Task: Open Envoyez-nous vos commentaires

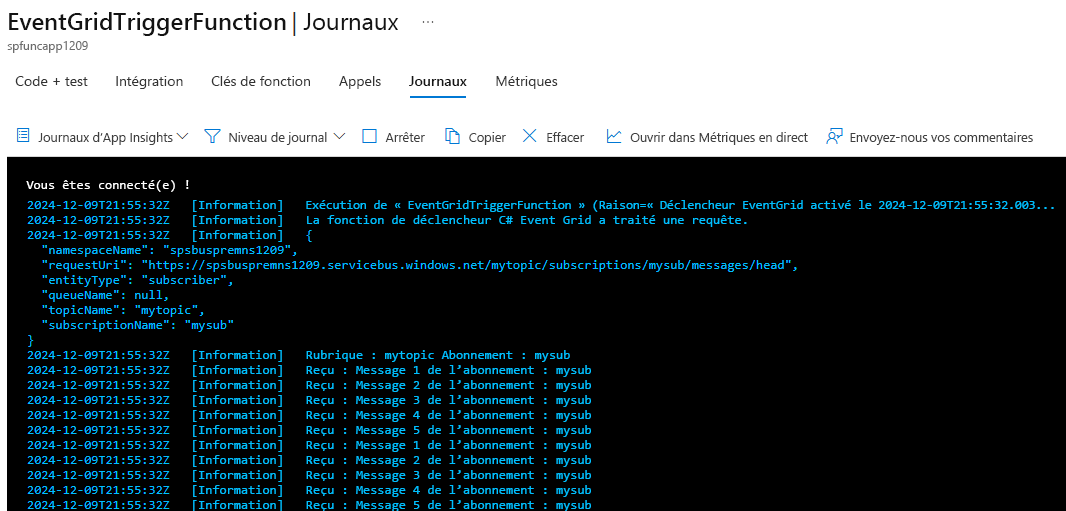Action: coord(929,137)
